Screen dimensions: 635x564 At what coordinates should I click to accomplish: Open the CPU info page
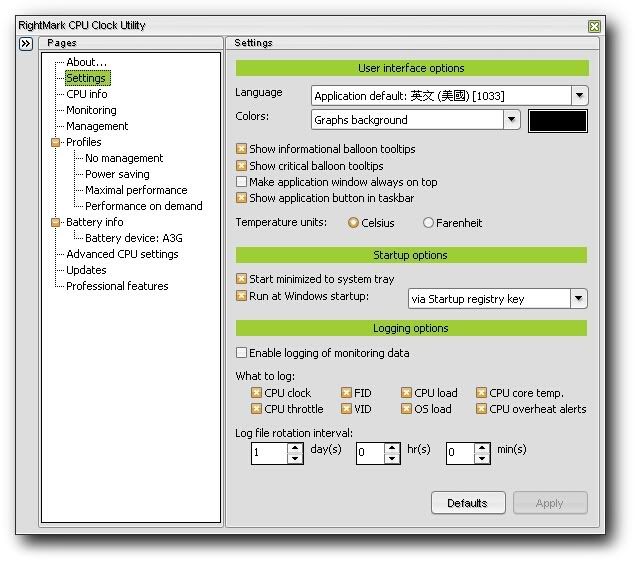(87, 94)
